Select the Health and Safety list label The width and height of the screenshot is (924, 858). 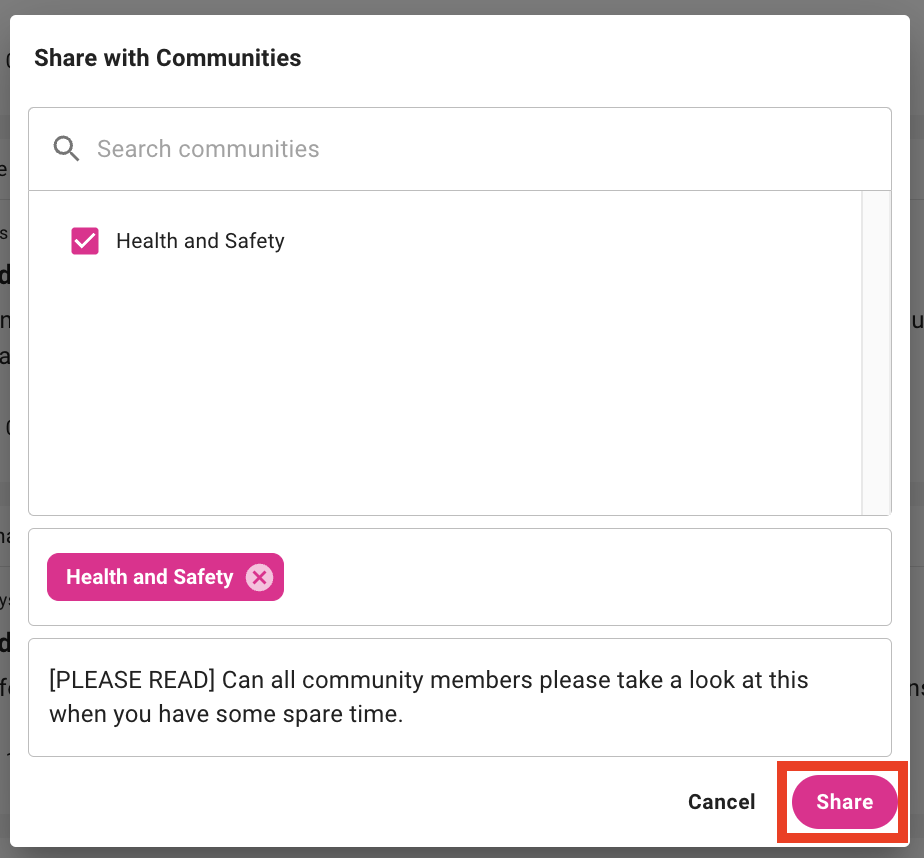[x=200, y=241]
